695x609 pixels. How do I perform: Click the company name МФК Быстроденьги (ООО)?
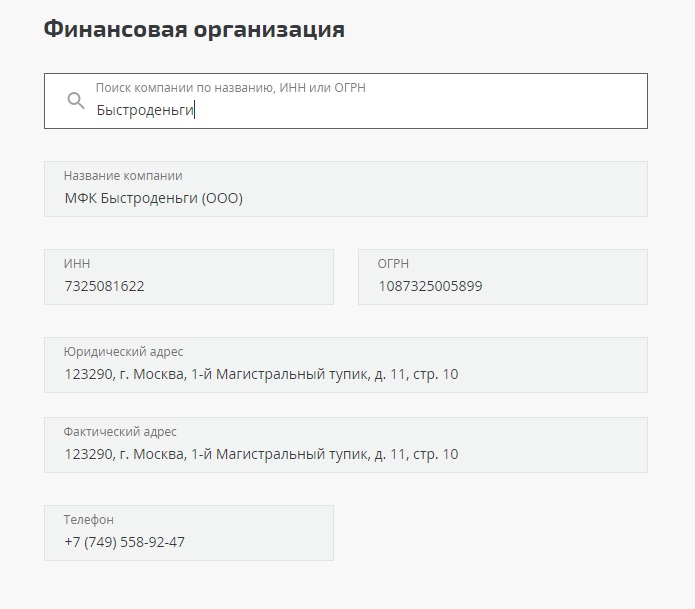tap(153, 198)
